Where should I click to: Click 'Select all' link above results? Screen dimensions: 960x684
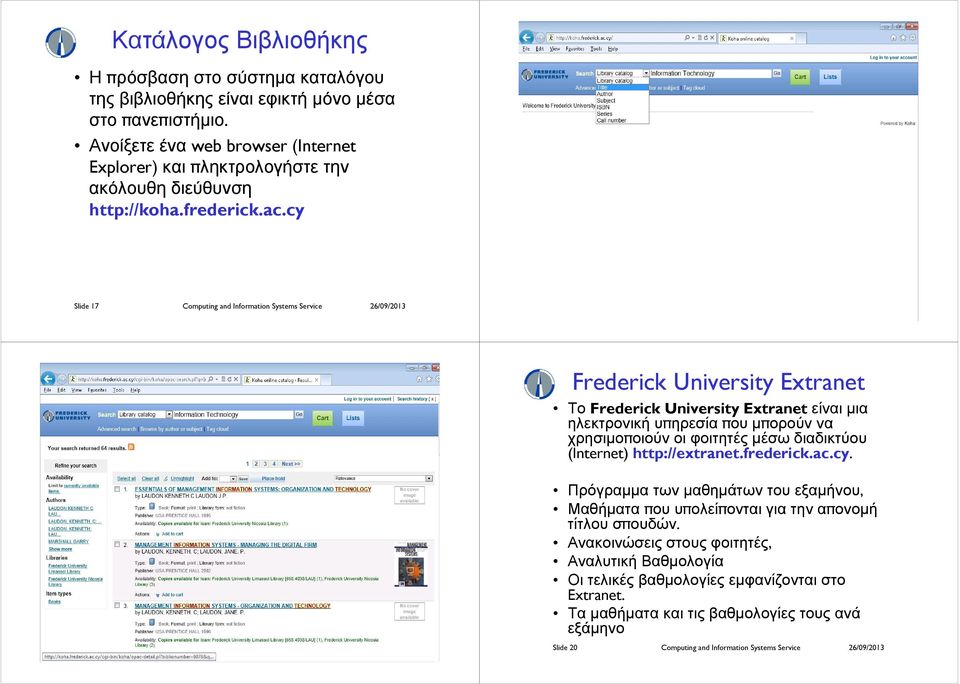tap(126, 479)
